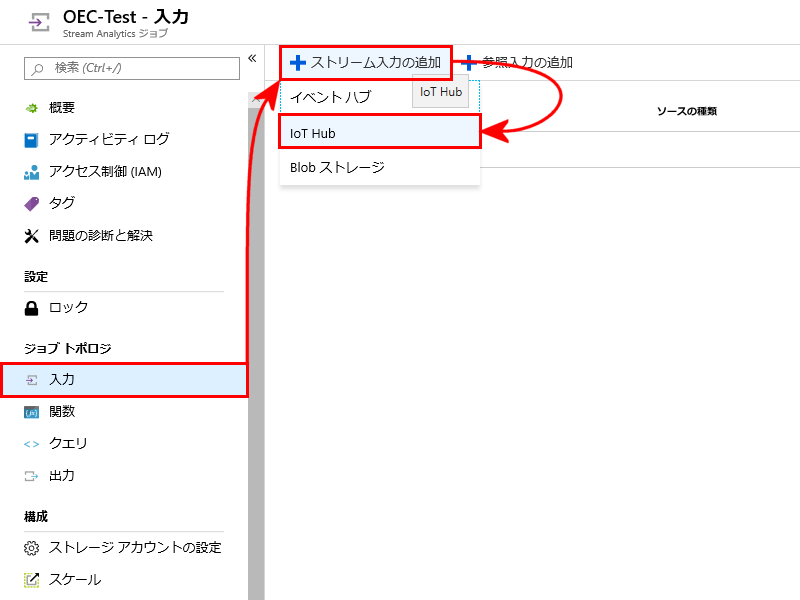800x600 pixels.
Task: Click the スケール edit icon
Action: pyautogui.click(x=31, y=580)
